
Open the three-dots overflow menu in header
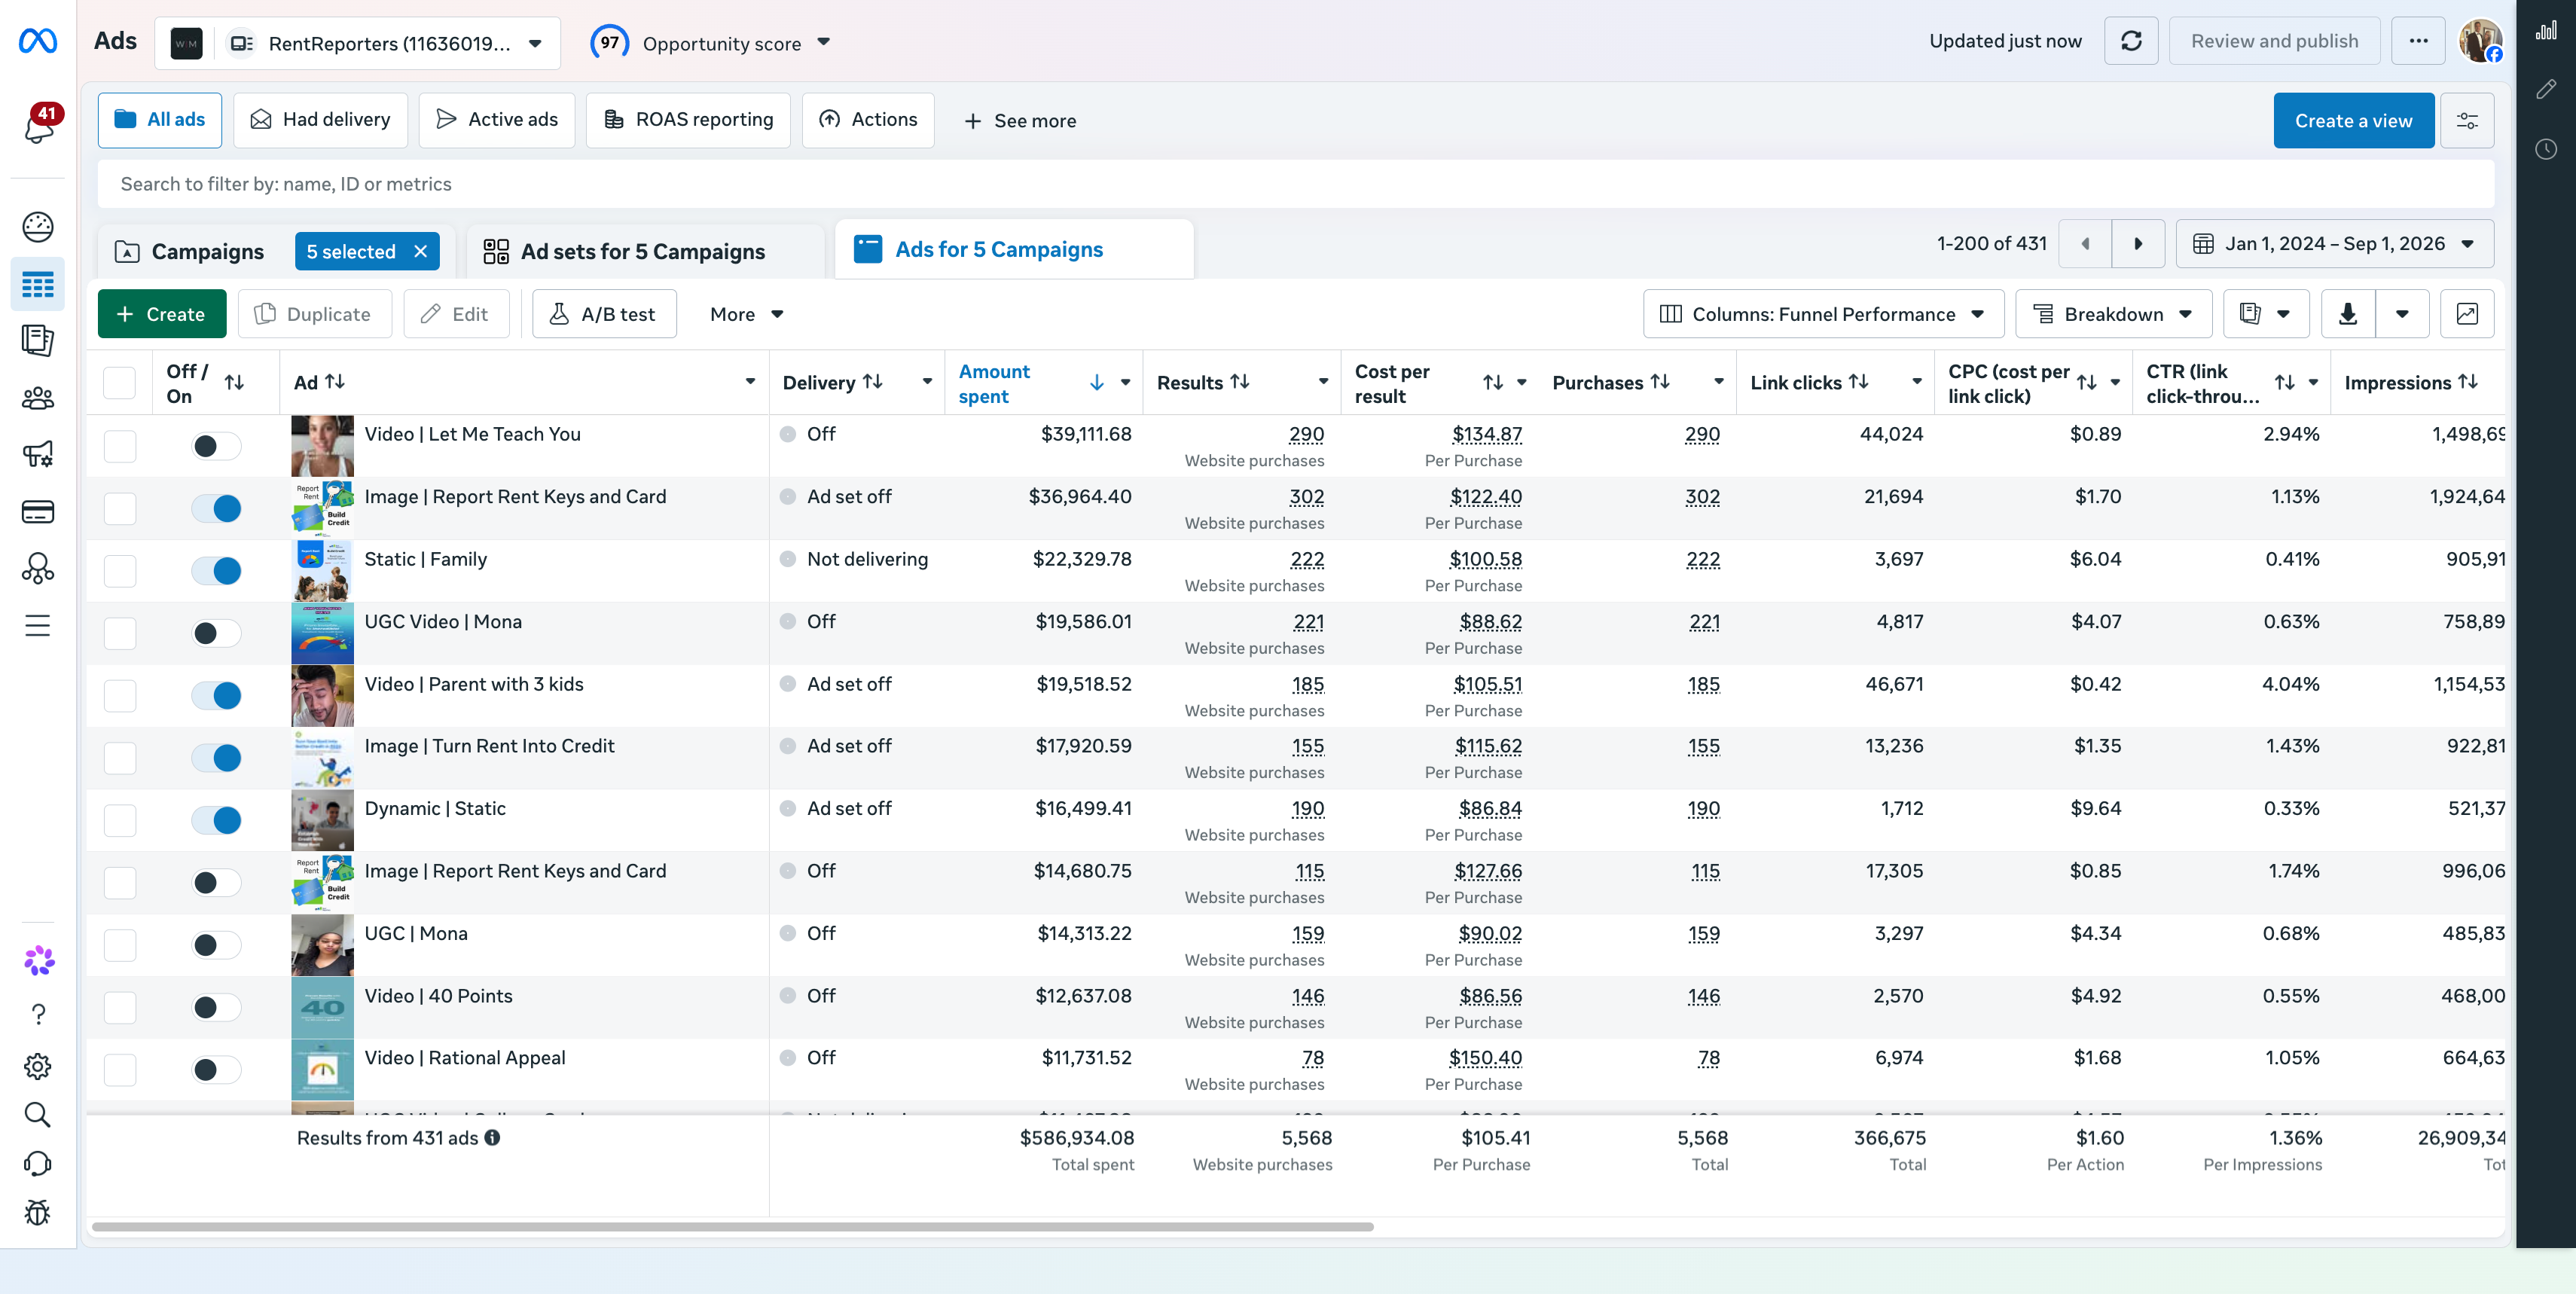tap(2418, 41)
